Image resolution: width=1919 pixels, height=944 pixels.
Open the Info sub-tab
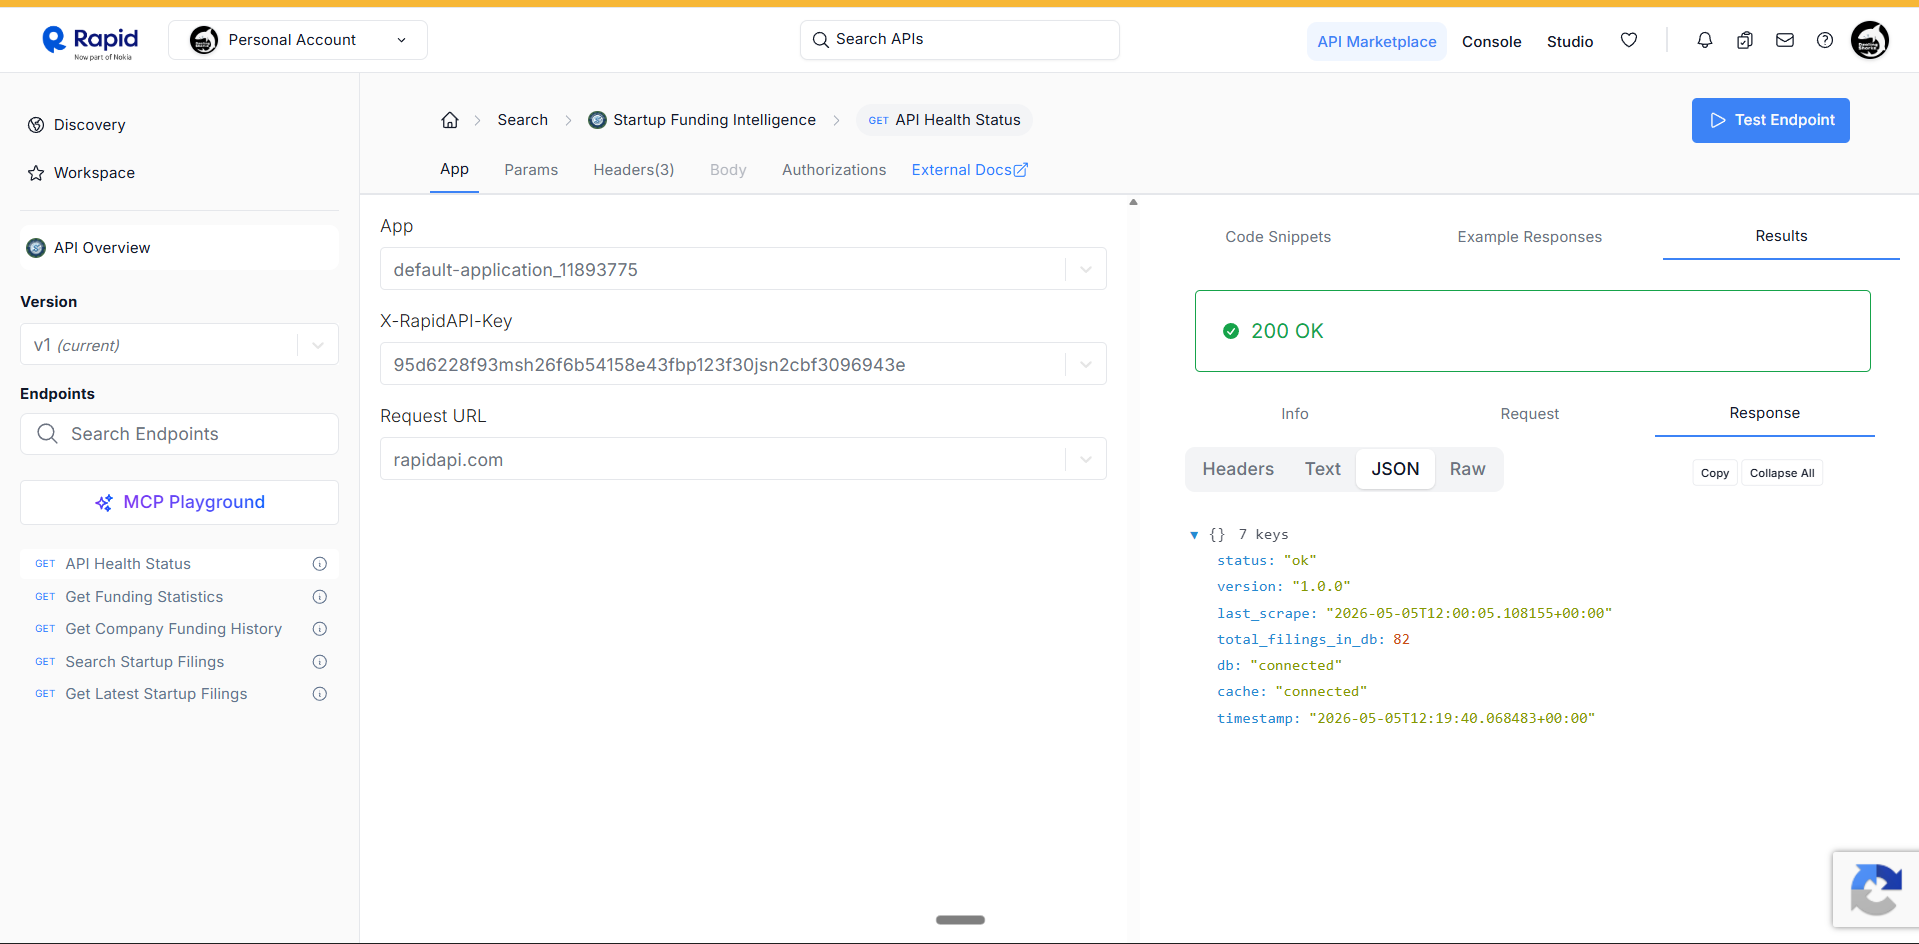pyautogui.click(x=1295, y=414)
